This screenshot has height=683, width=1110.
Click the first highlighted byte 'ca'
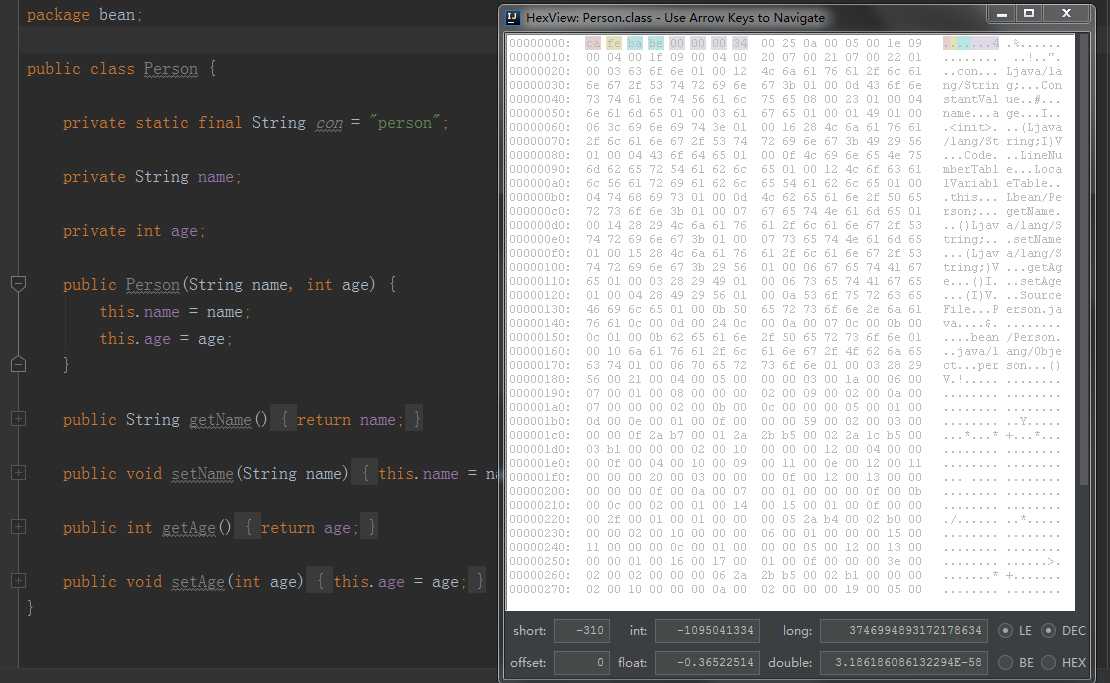pos(593,44)
